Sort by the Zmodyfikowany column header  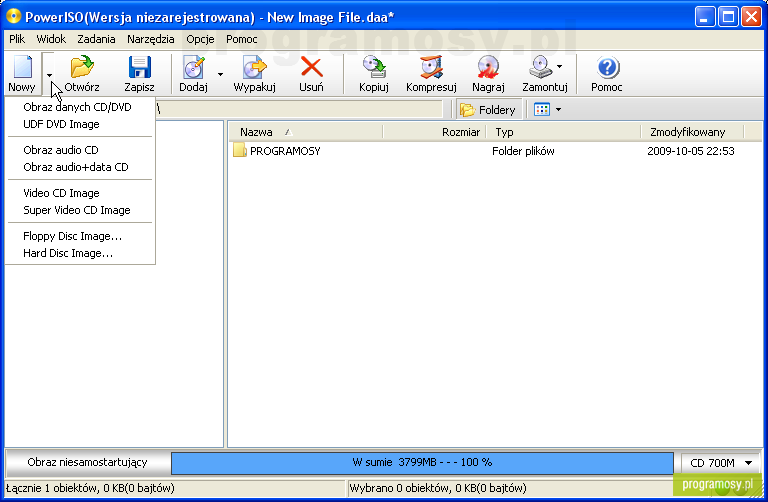tap(693, 132)
